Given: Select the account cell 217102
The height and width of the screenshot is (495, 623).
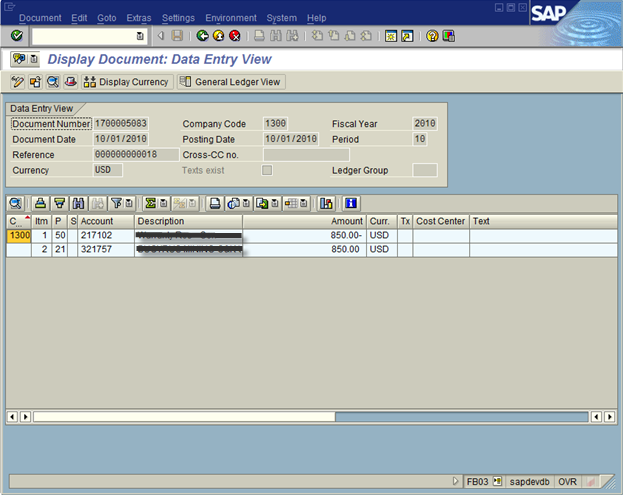Looking at the screenshot, I should tap(106, 236).
